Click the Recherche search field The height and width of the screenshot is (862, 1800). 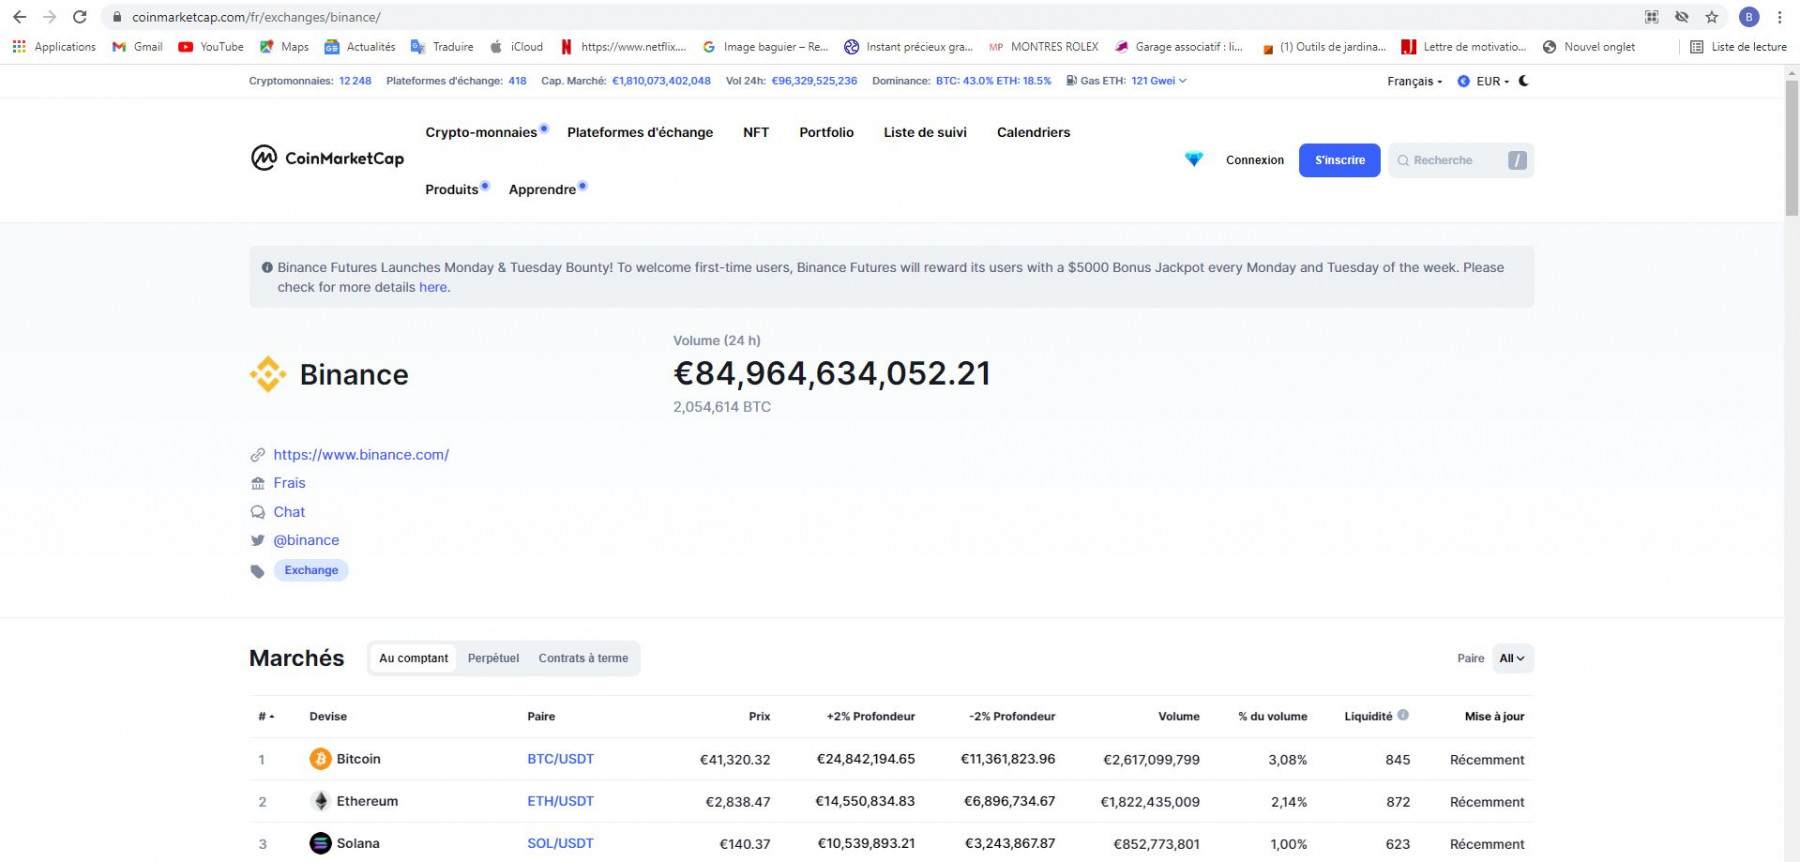1460,160
